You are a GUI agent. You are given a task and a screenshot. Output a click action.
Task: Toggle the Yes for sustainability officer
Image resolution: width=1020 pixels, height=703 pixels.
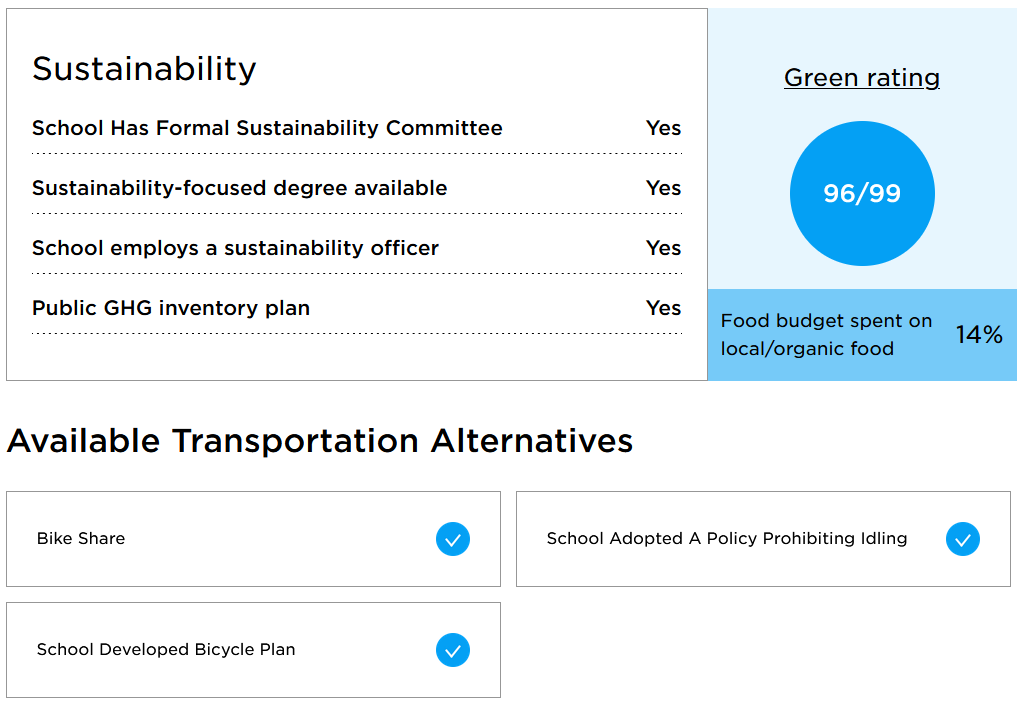pyautogui.click(x=663, y=248)
